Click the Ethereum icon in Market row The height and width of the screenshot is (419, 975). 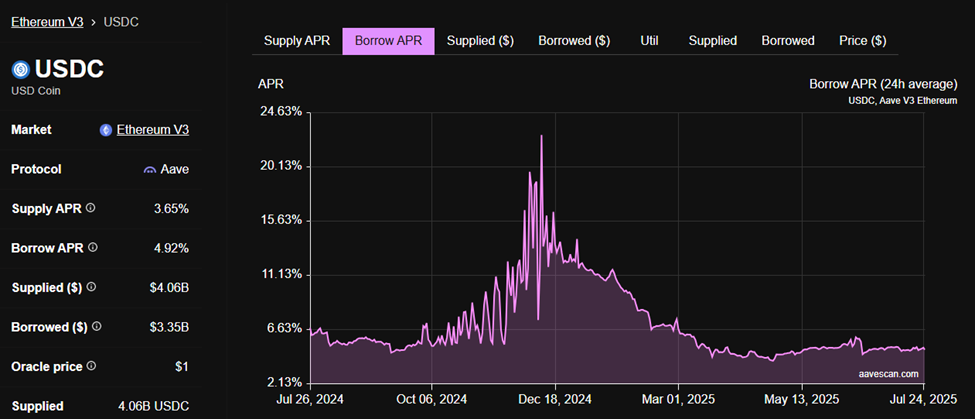tap(106, 130)
